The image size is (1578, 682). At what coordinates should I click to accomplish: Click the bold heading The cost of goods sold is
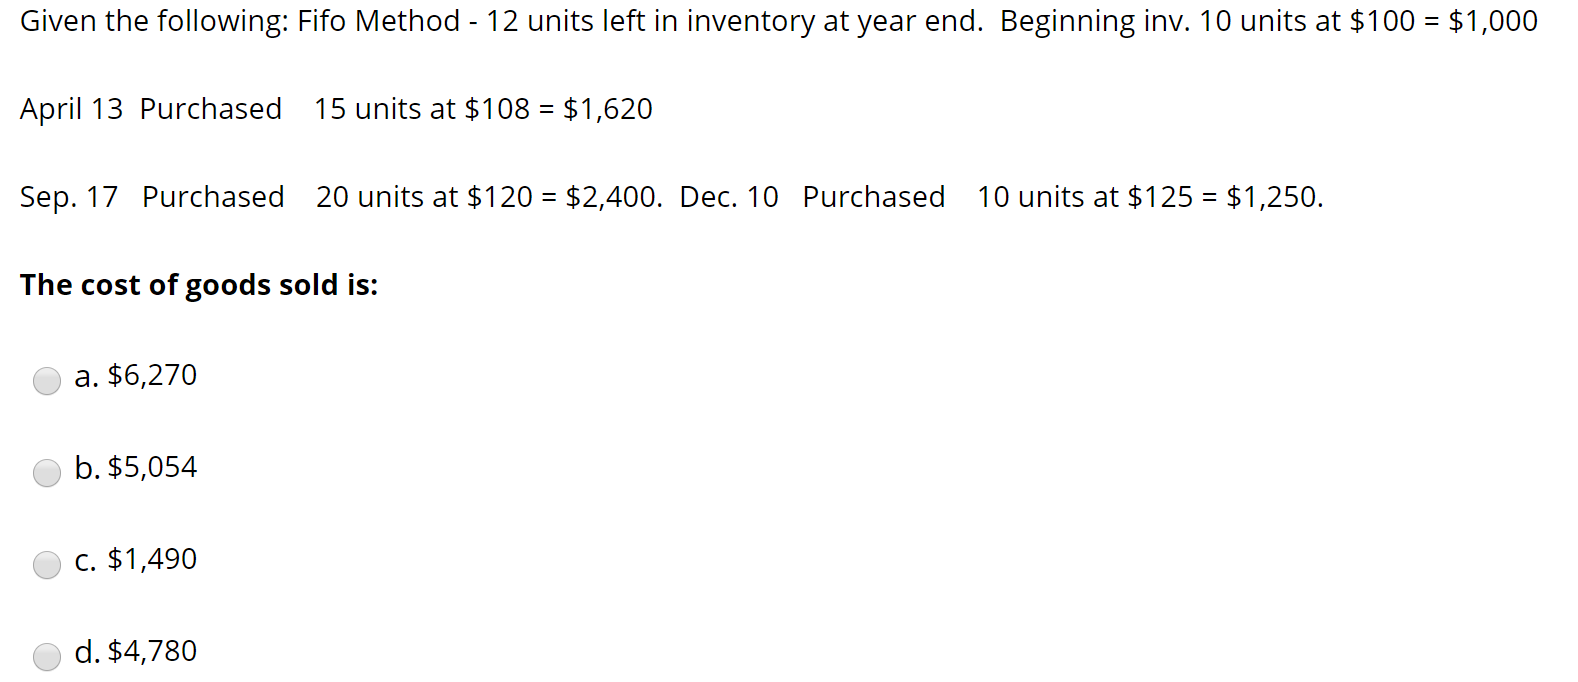click(x=198, y=285)
